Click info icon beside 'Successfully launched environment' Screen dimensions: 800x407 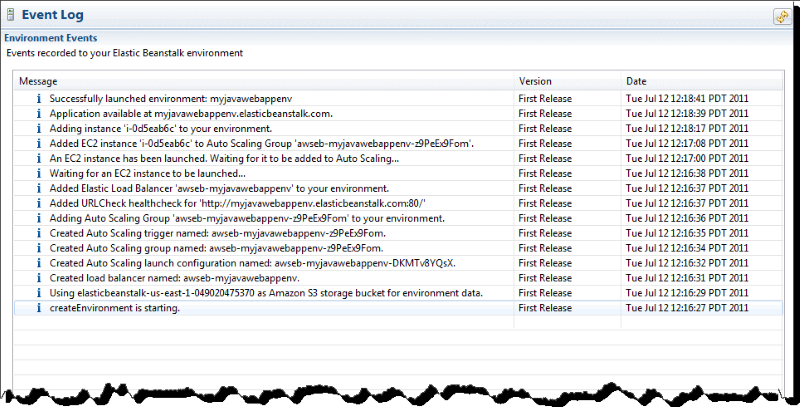[38, 99]
